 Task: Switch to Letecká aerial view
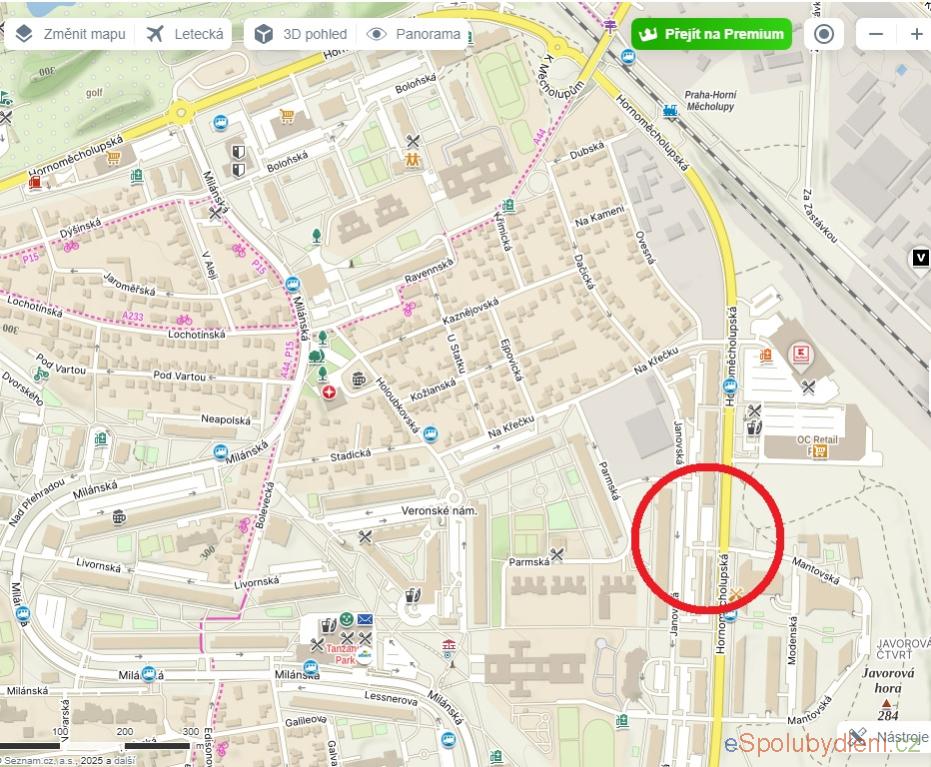(x=185, y=34)
